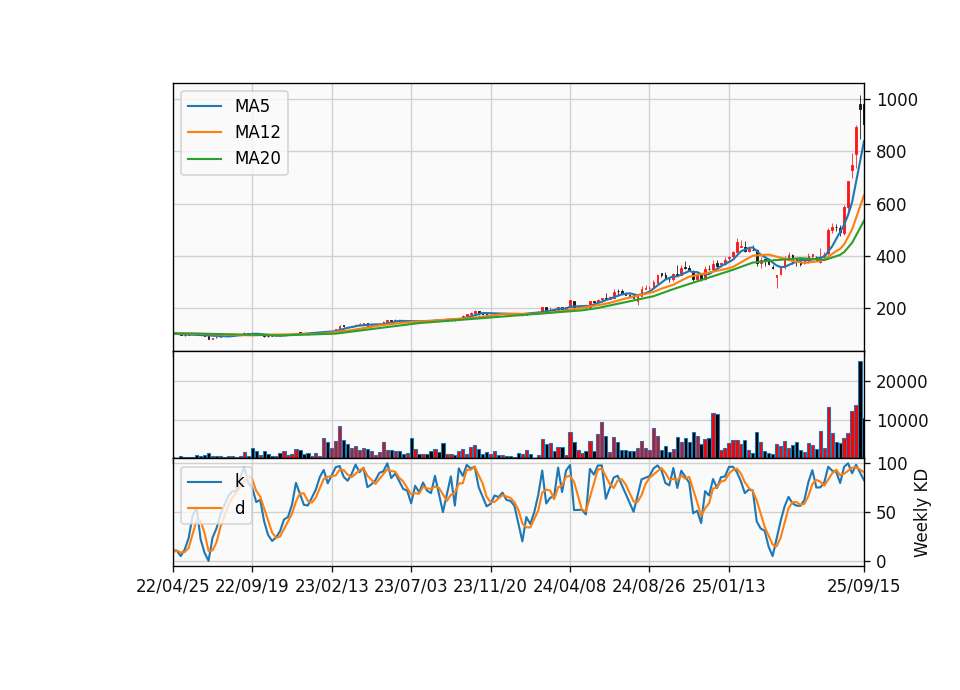Click the MA20 legend entry
The height and width of the screenshot is (690, 960).
pyautogui.click(x=233, y=158)
